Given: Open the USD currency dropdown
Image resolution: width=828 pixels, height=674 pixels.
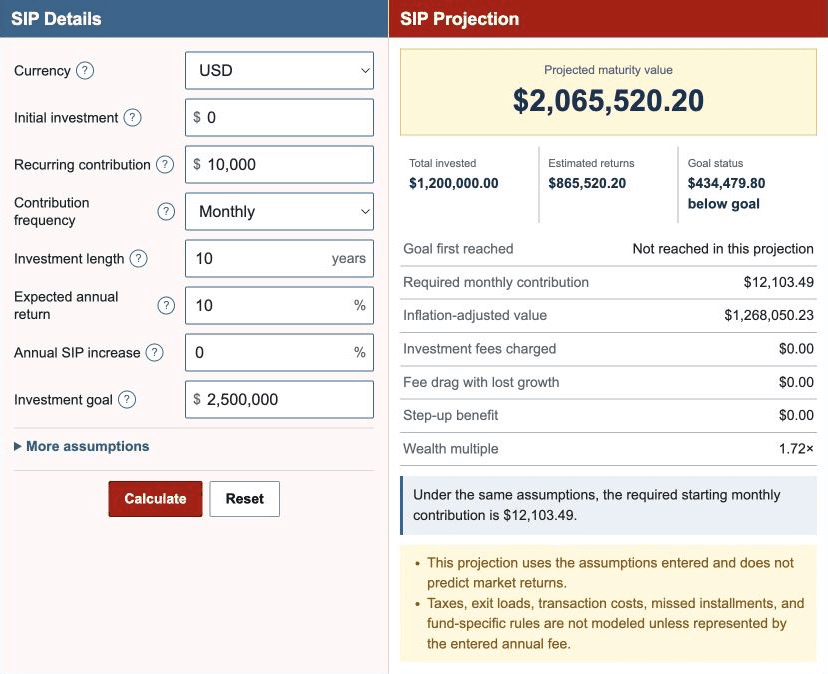Looking at the screenshot, I should (279, 70).
